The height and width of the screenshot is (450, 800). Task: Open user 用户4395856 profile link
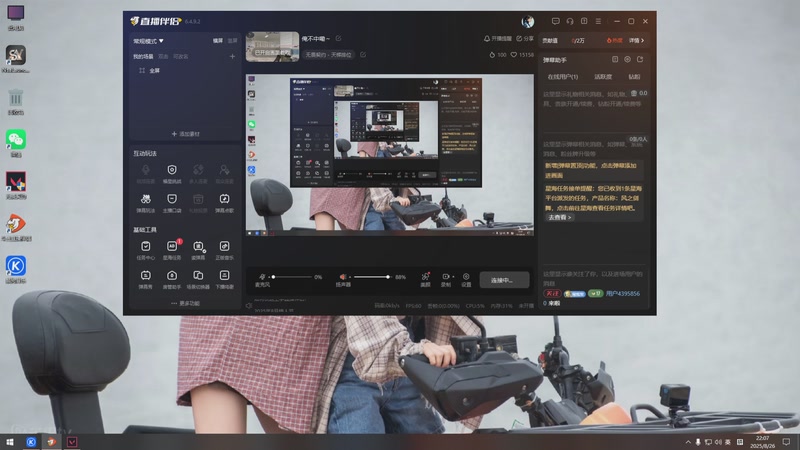coord(623,294)
